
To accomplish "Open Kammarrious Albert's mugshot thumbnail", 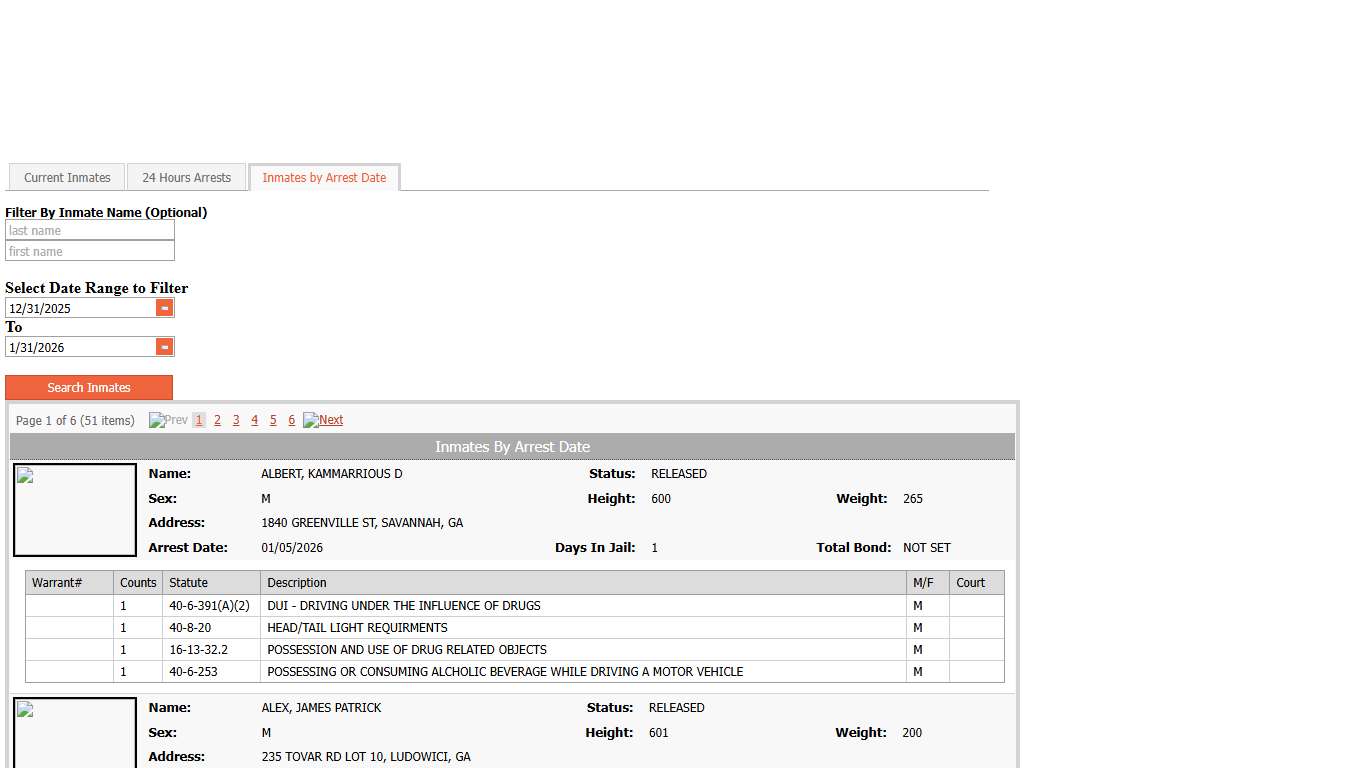I will tap(75, 510).
